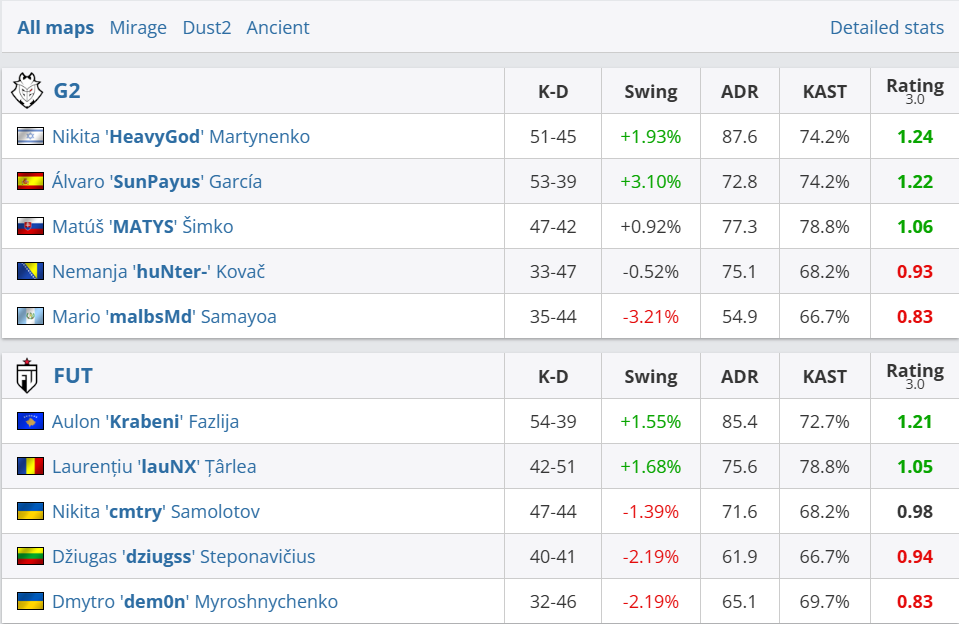Open the Detailed stats link
959x624 pixels.
pos(886,27)
